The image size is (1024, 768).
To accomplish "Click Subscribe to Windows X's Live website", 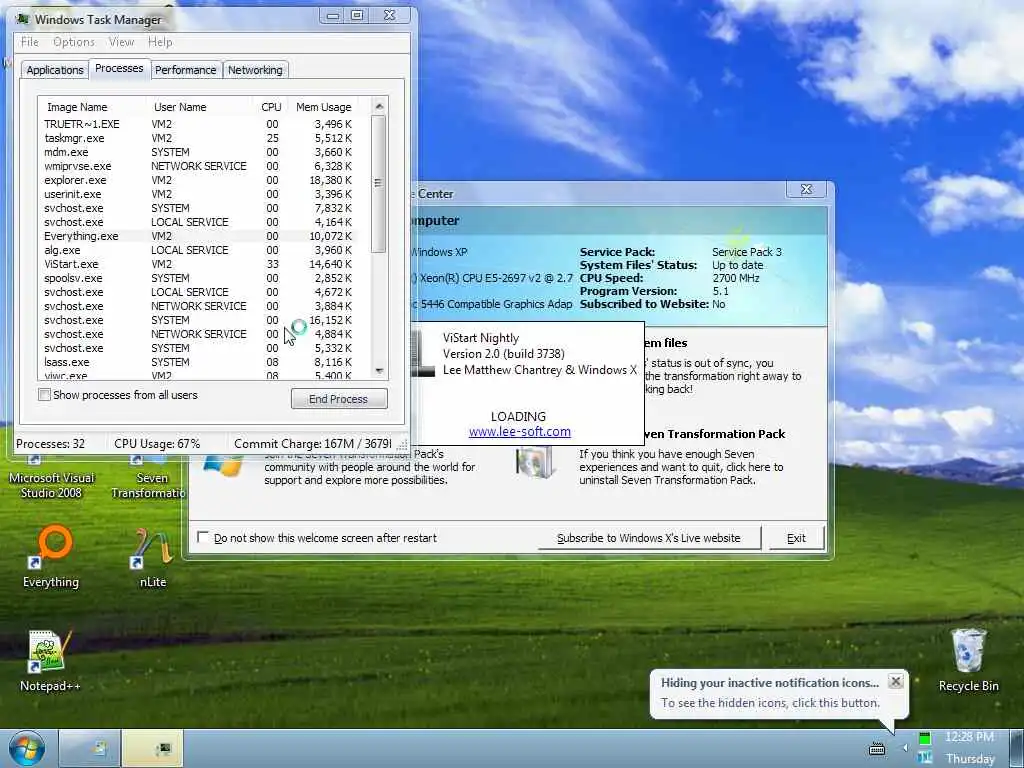I will 648,538.
